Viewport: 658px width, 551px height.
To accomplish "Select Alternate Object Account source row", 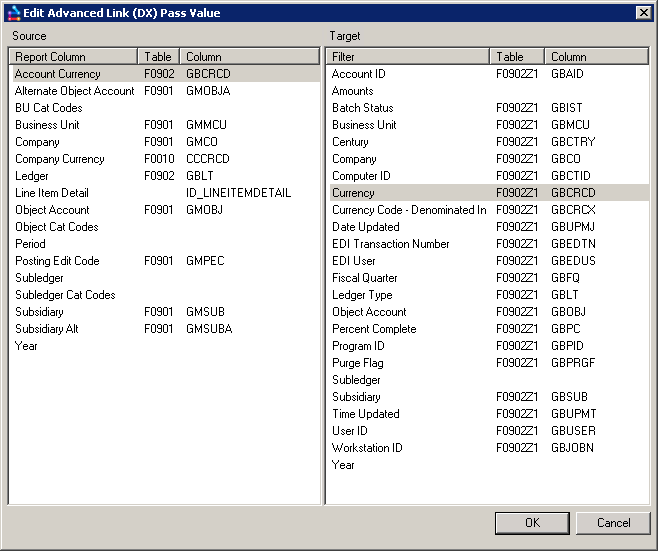I will [x=74, y=91].
